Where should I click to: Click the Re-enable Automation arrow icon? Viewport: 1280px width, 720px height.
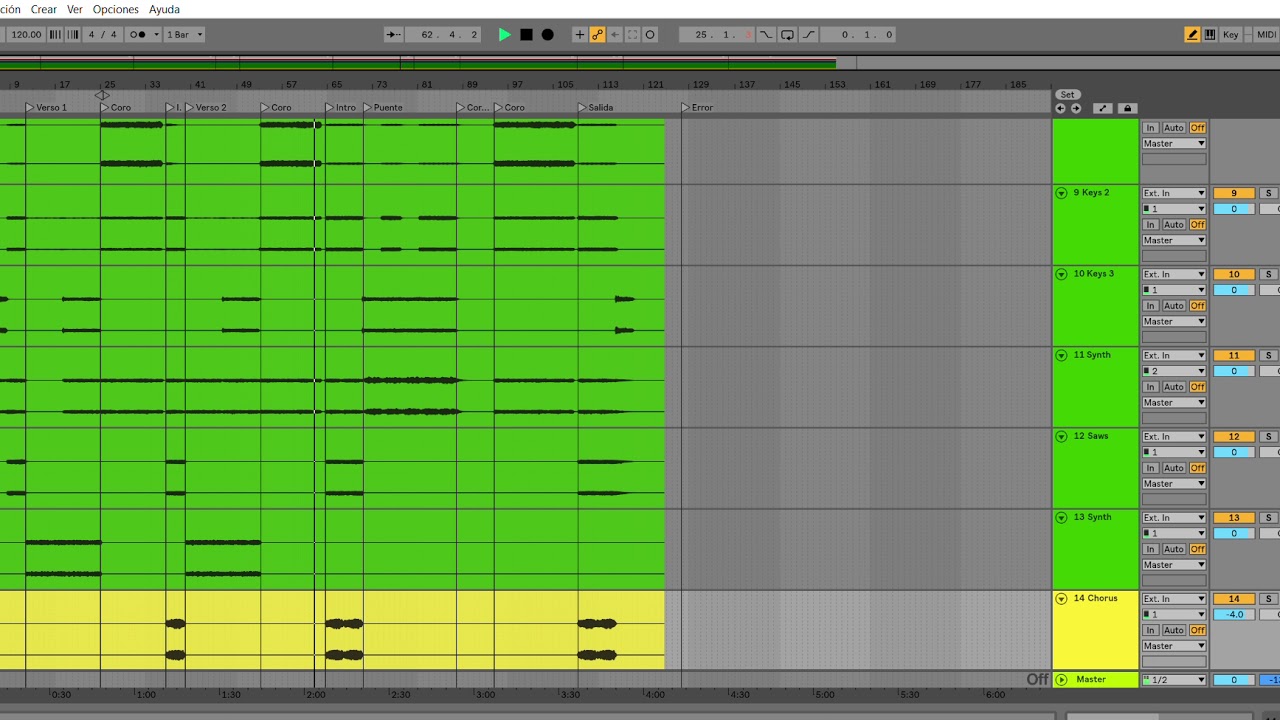pyautogui.click(x=615, y=34)
